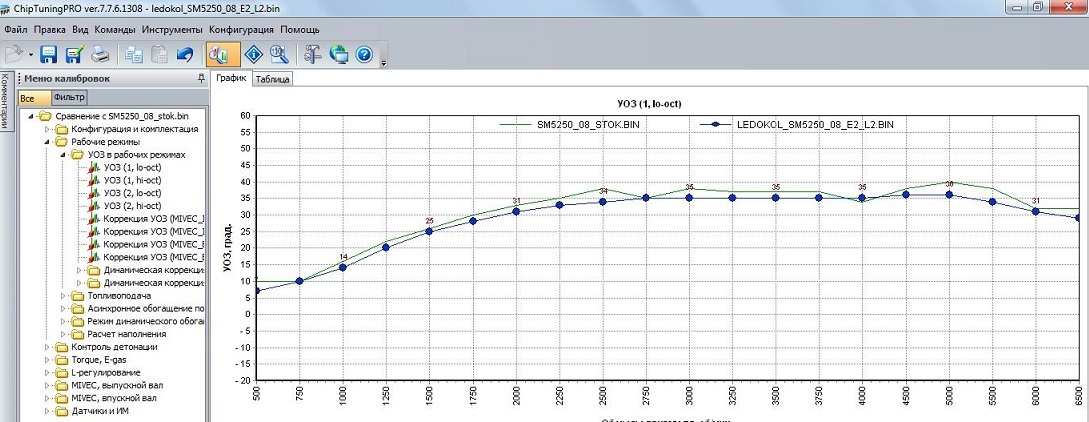The height and width of the screenshot is (422, 1089).
Task: Click the LEDOKOL_SM5250_08_E2_L2.BIN legend entry
Action: tap(814, 125)
